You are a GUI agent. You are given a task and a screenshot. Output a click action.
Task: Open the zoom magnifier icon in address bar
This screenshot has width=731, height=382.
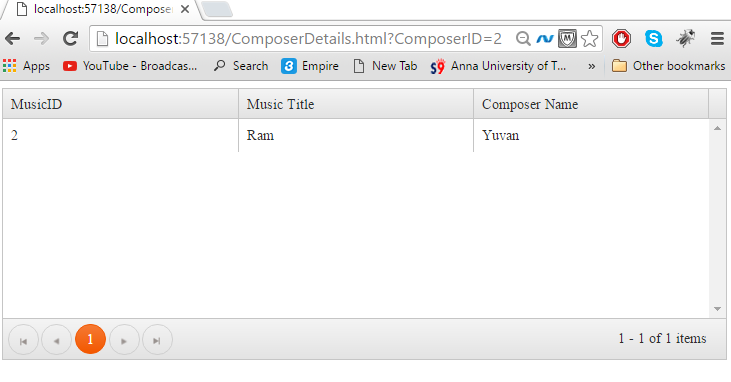tap(523, 39)
